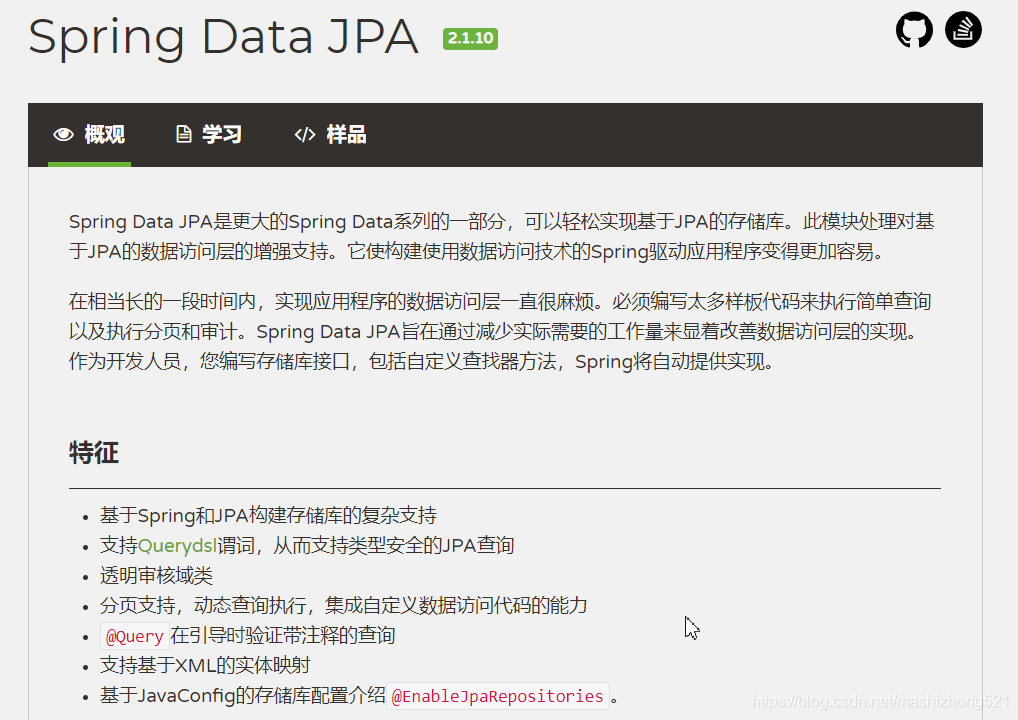This screenshot has height=720, width=1018.
Task: Click bullet 透明审核域类
Action: coord(156,575)
